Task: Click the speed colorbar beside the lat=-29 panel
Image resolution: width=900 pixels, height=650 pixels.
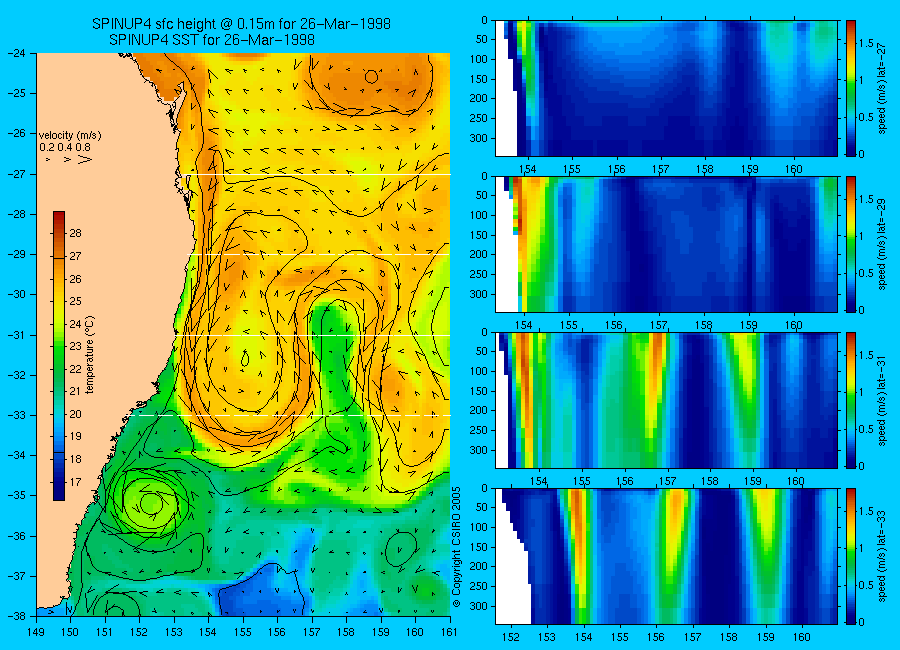Action: [850, 244]
